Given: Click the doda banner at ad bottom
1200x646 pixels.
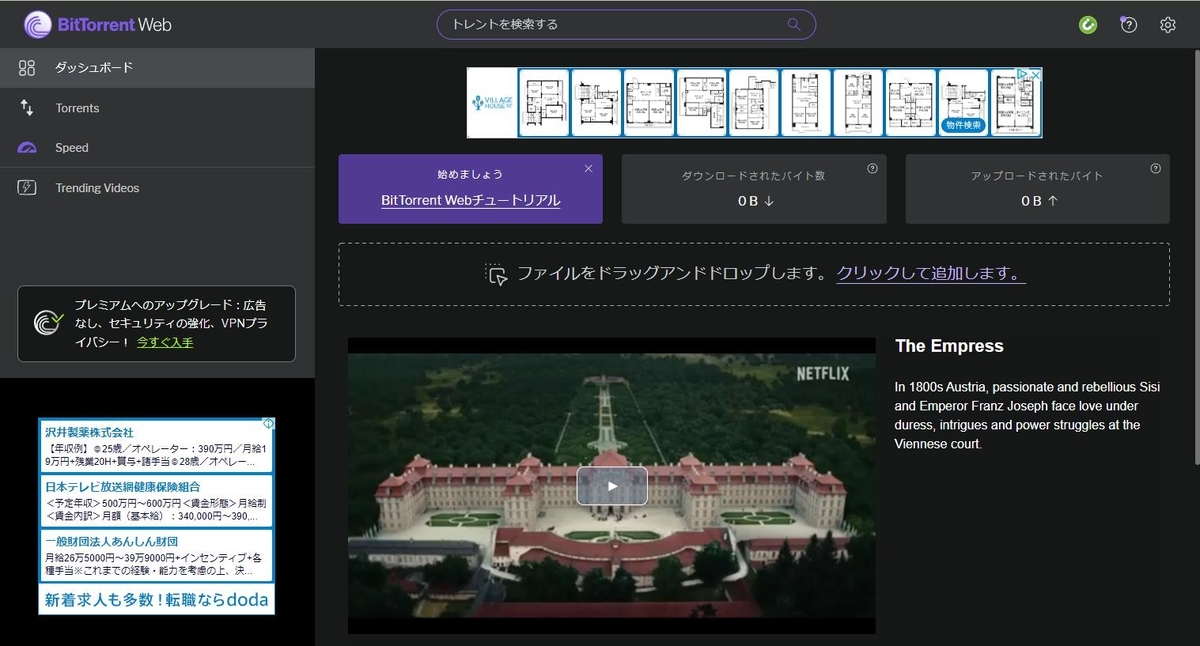Looking at the screenshot, I should (156, 600).
